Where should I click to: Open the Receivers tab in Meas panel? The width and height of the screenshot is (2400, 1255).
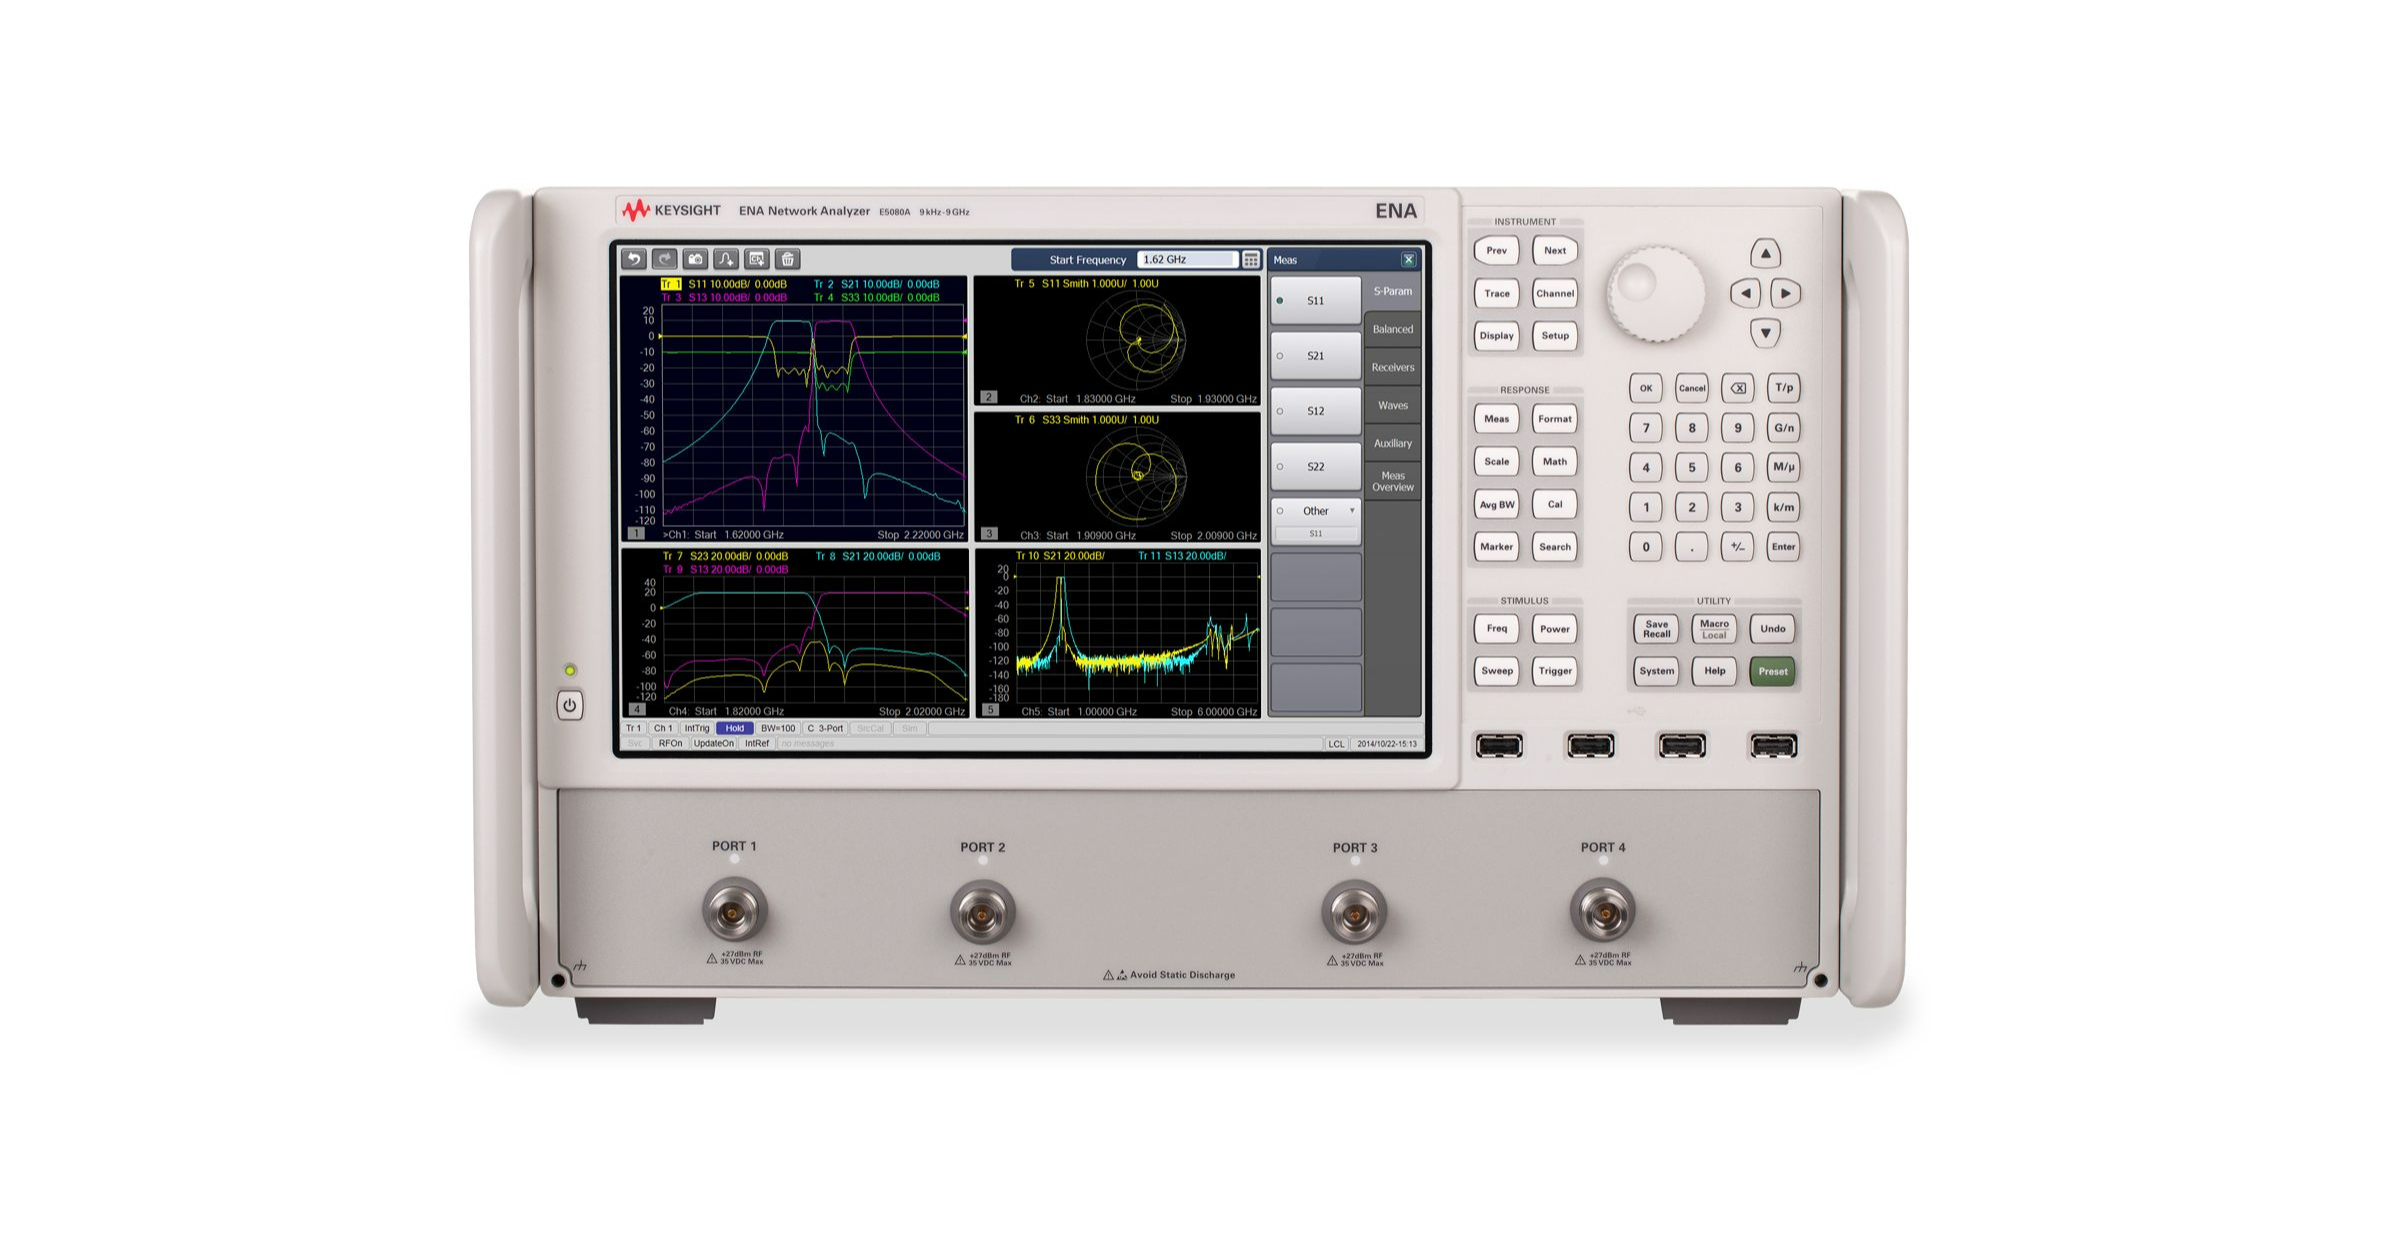coord(1392,367)
